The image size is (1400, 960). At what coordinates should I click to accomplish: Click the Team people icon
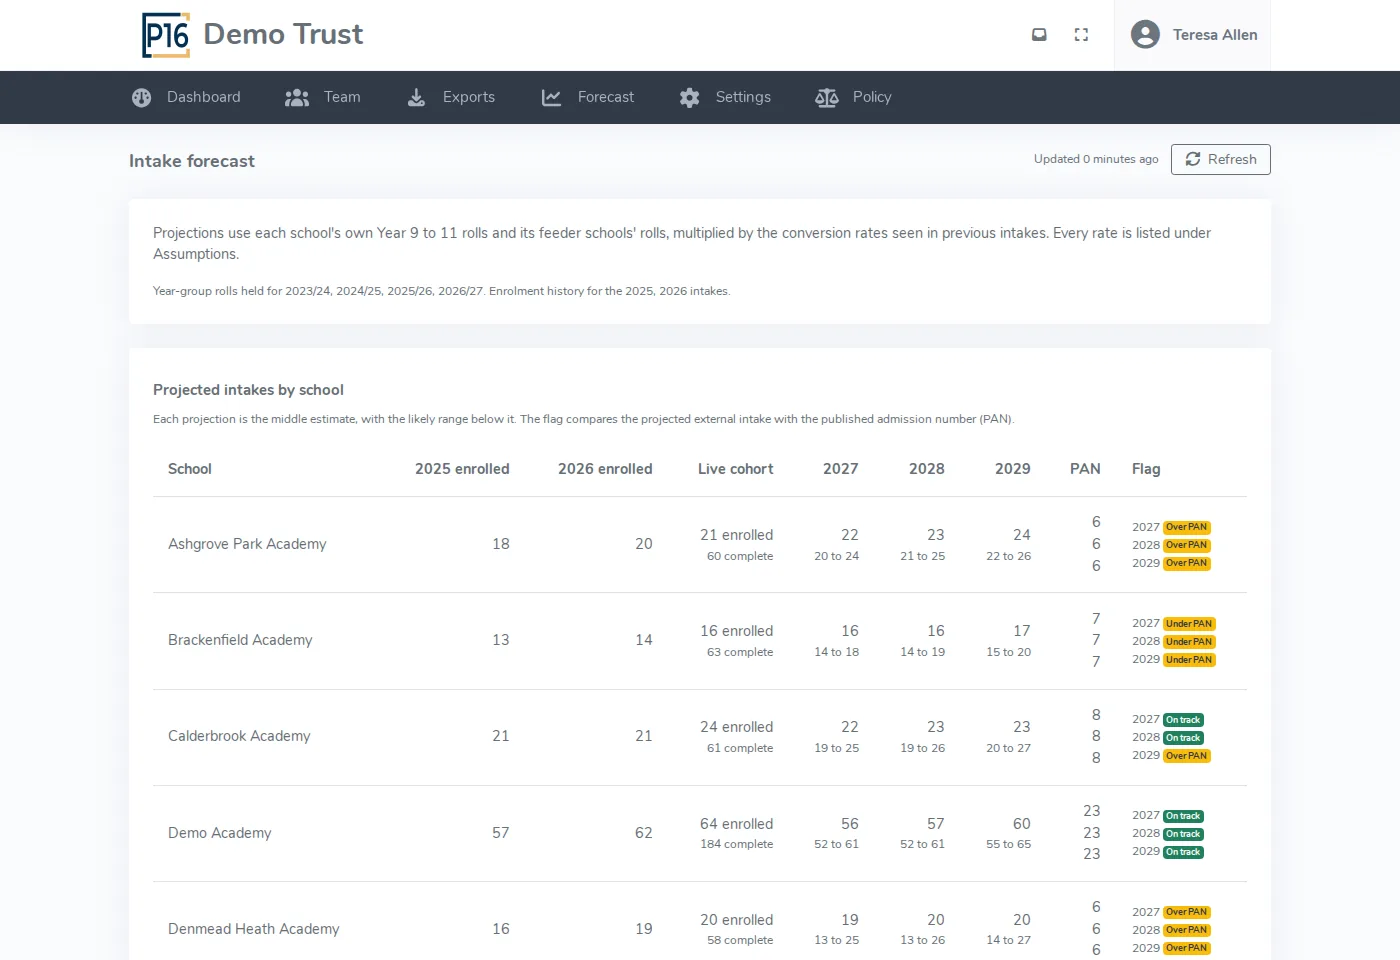click(297, 97)
